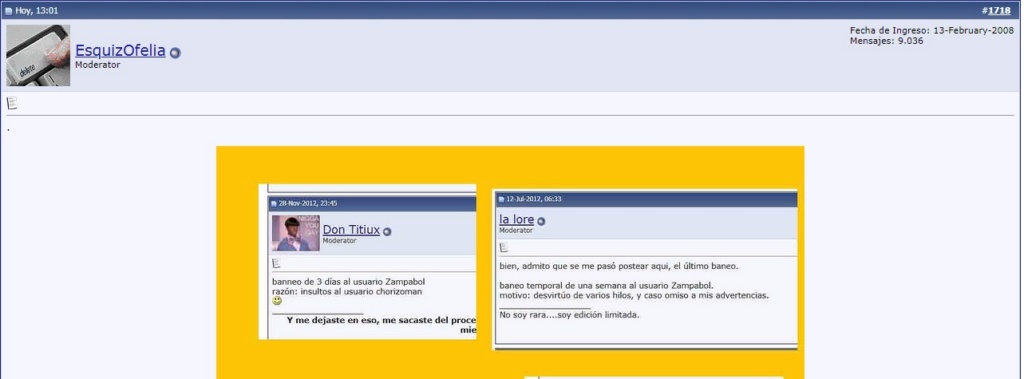Open EsquizOfelia user profile link
Viewport: 1024px width, 379px height.
coord(120,50)
